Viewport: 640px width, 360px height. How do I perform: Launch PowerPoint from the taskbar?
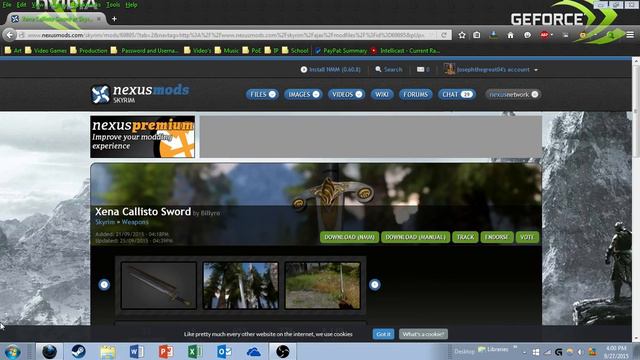[x=166, y=351]
